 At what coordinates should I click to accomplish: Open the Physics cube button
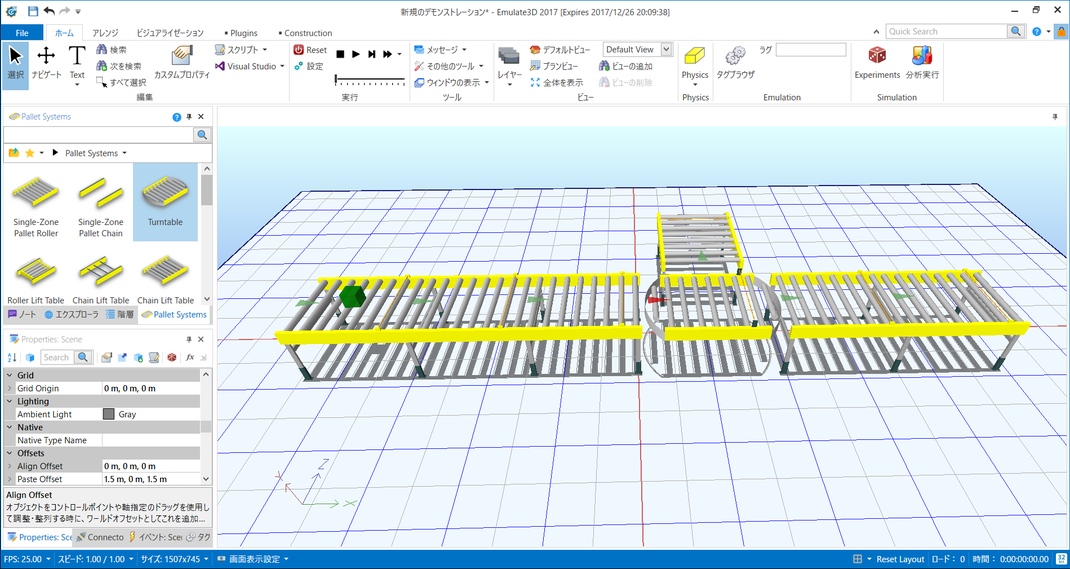695,65
